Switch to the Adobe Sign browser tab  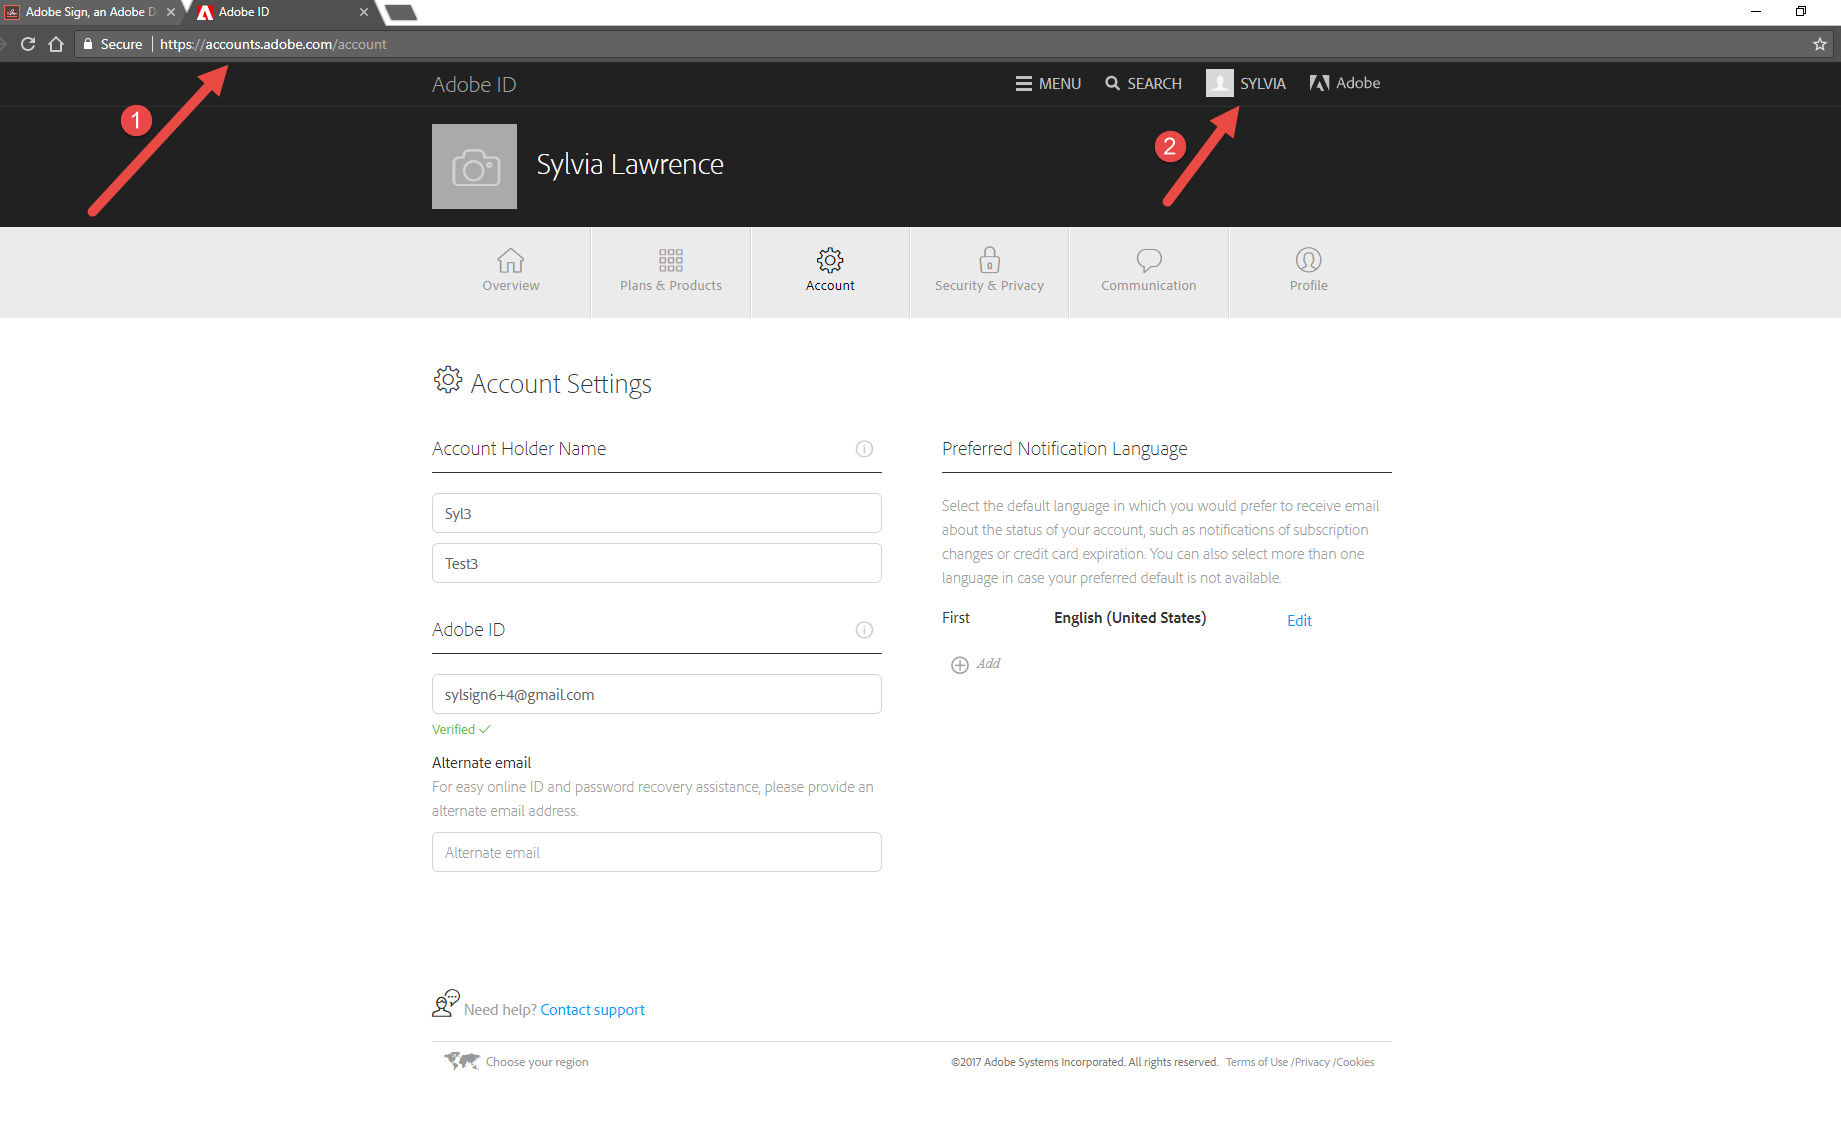point(90,12)
